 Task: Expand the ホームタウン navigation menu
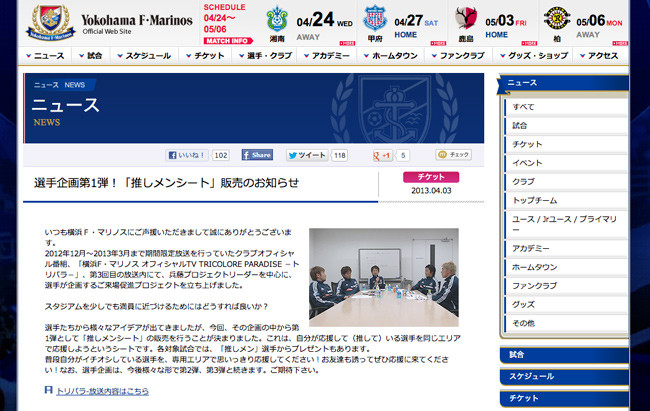[390, 56]
